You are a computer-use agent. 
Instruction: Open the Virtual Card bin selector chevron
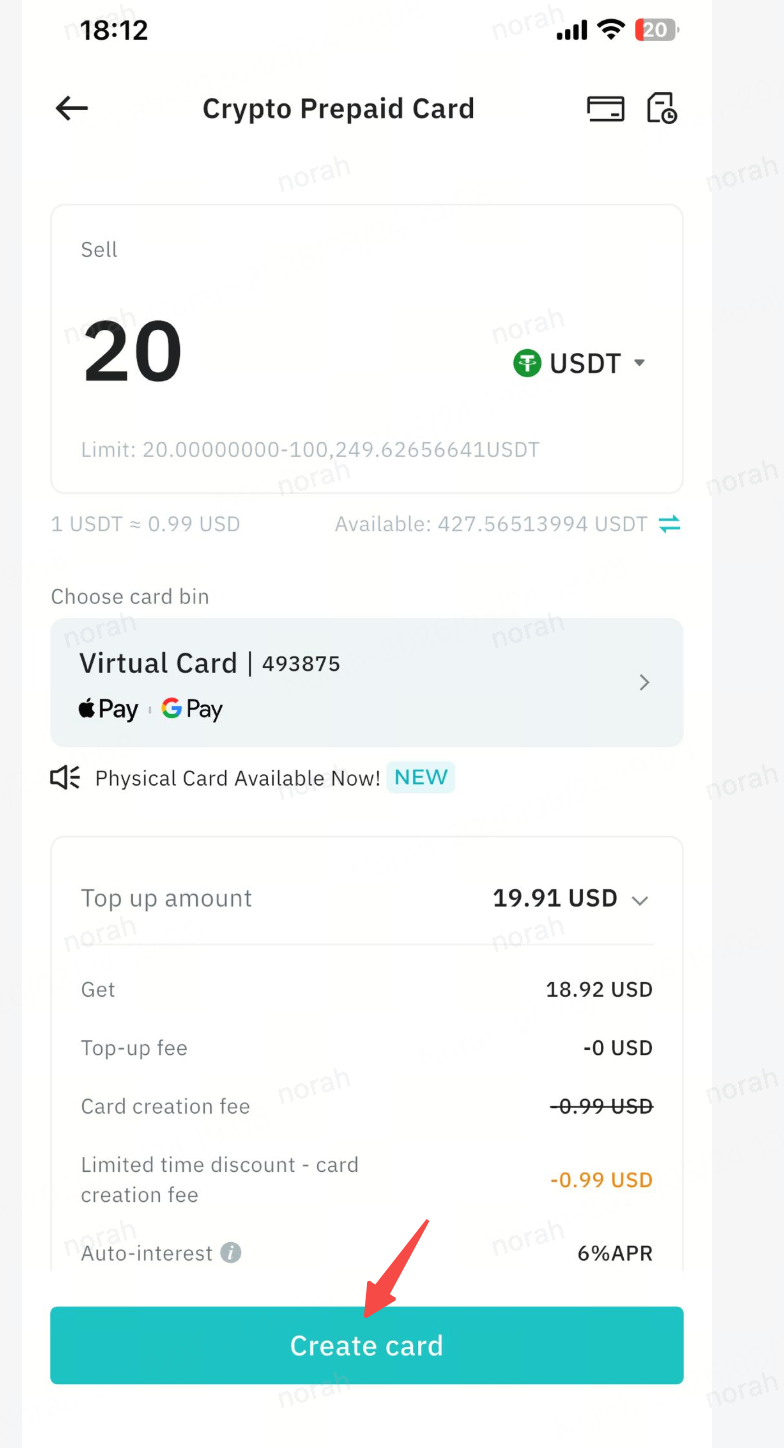click(645, 682)
